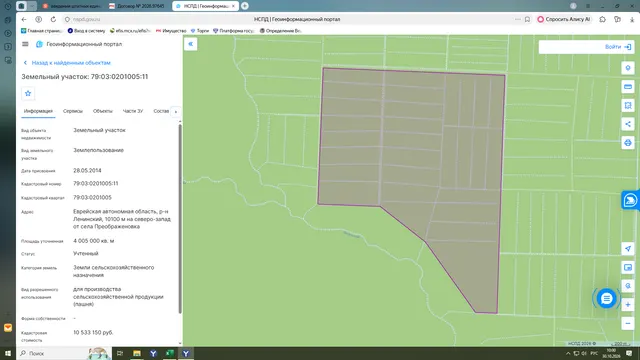Reload the page with refresh icon
Viewport: 640px width, 360px height.
(53, 19)
